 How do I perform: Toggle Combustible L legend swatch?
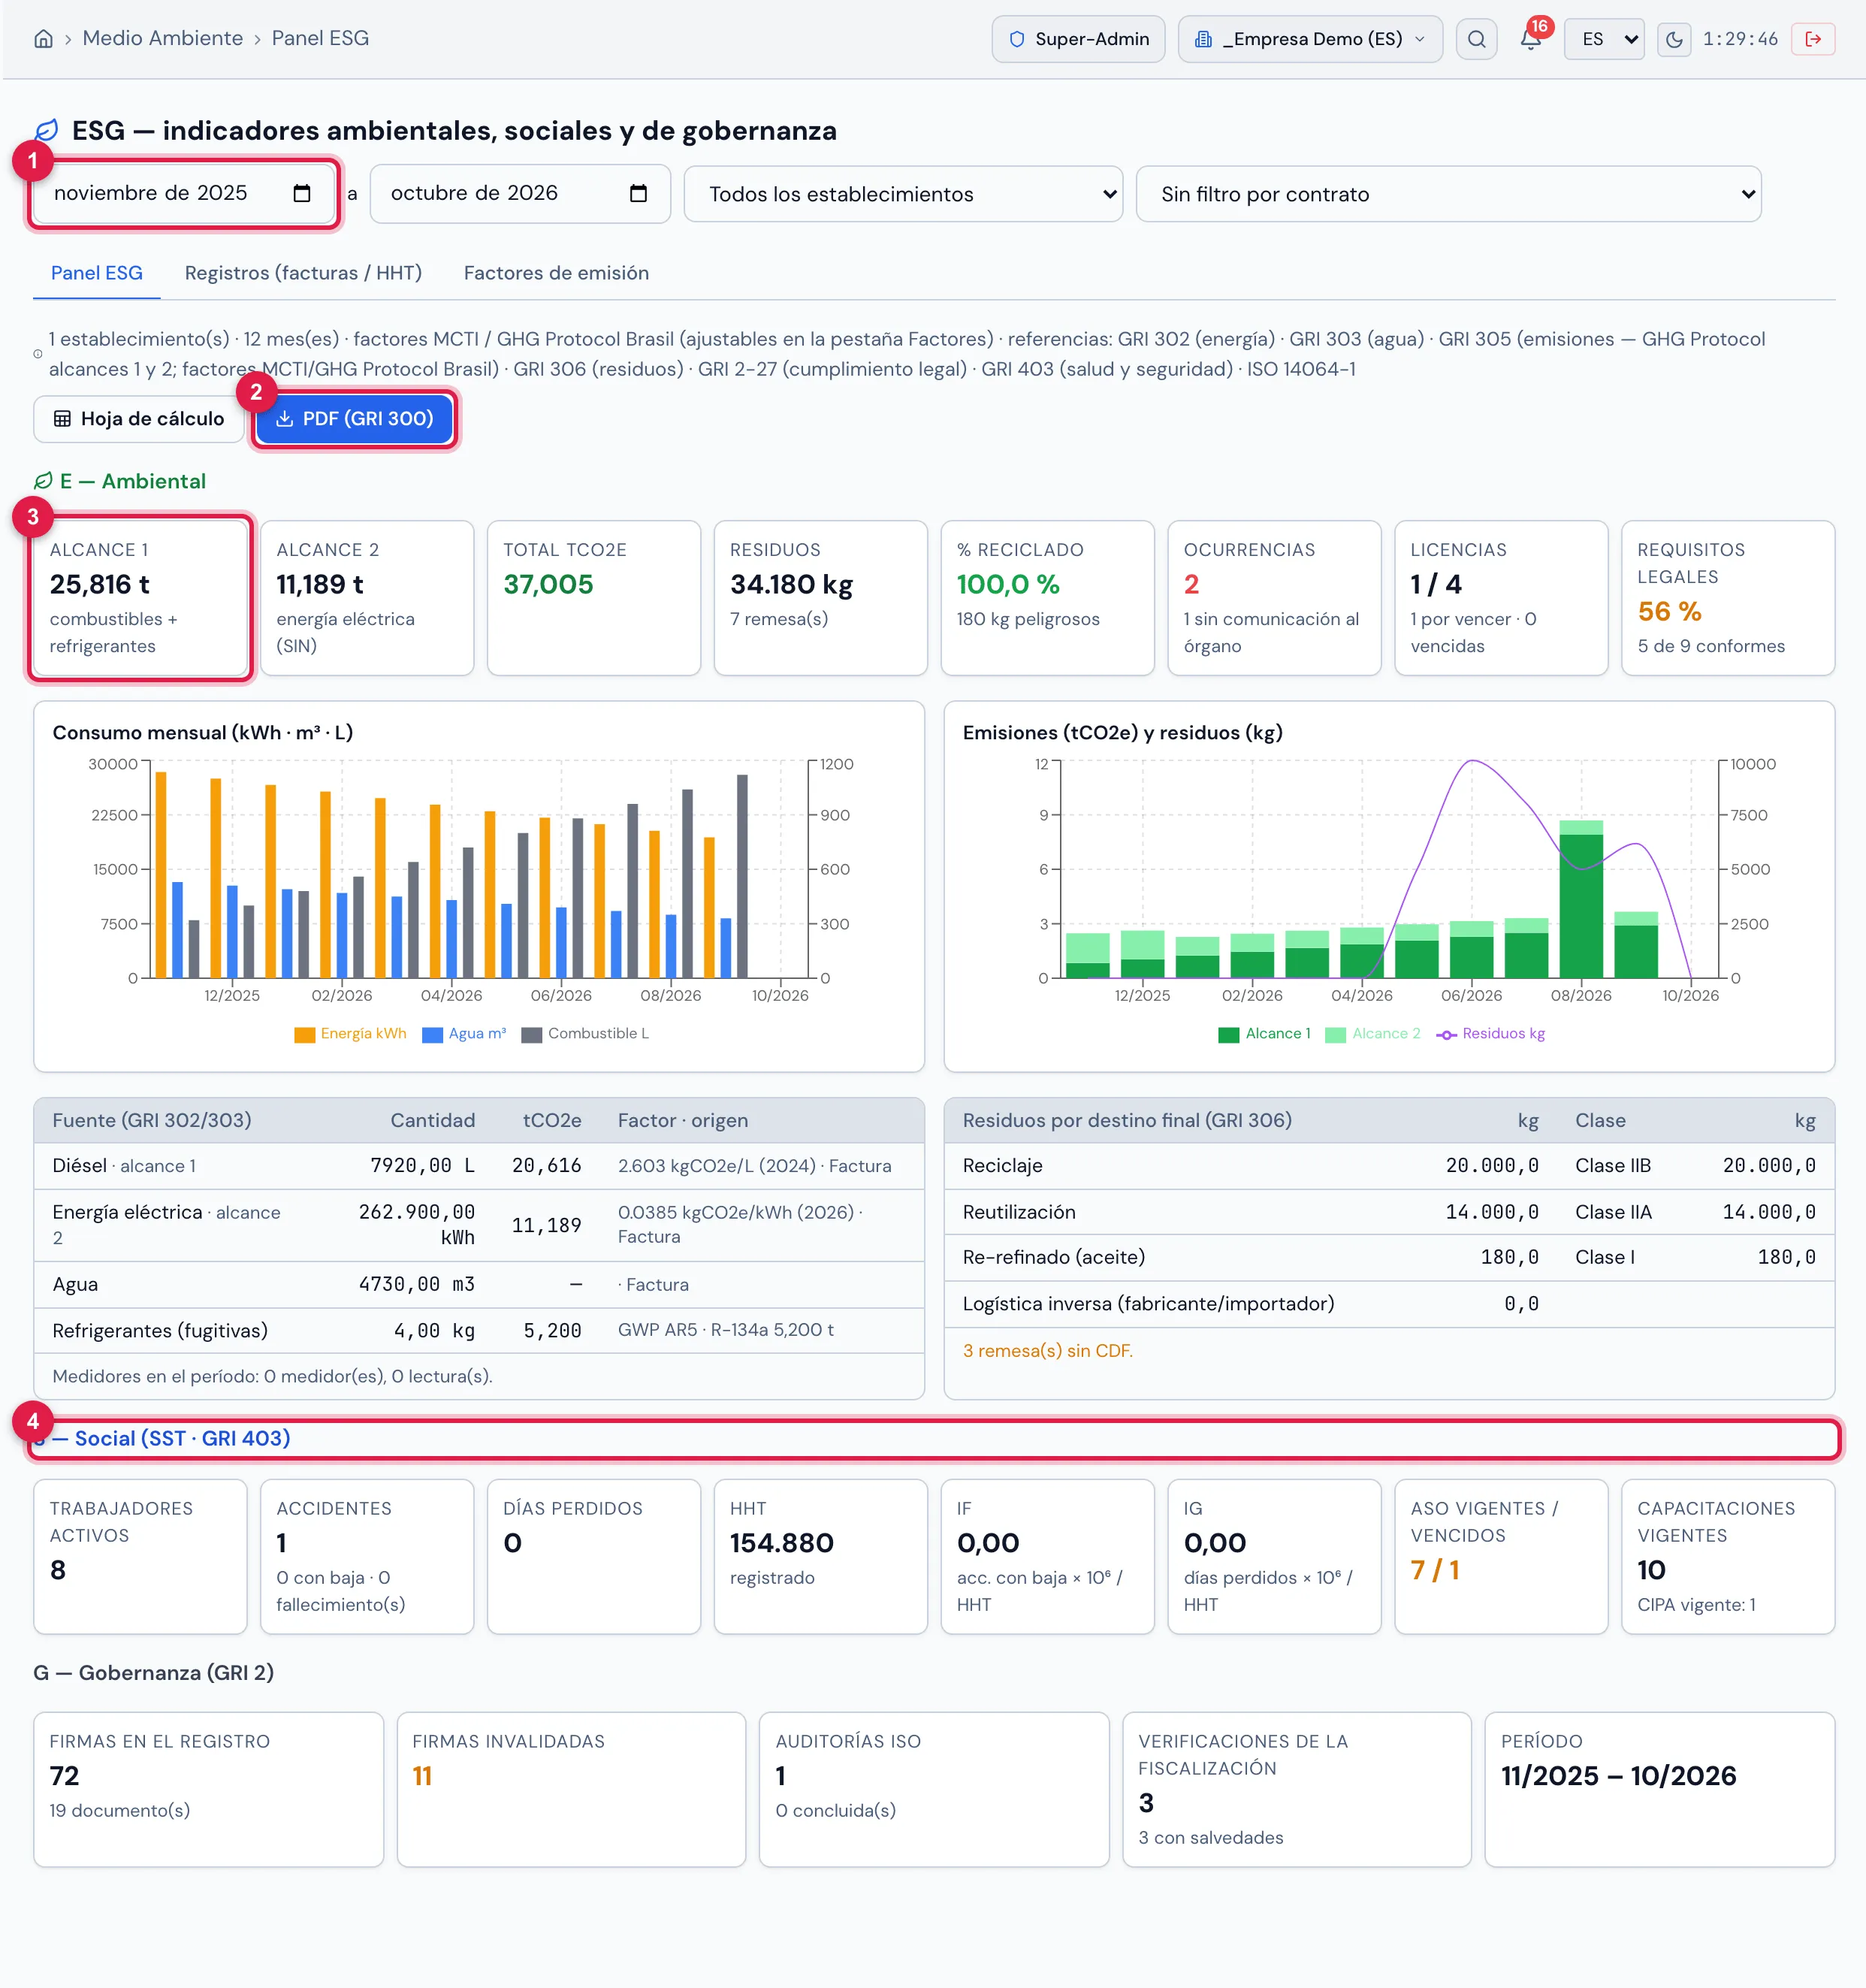(x=531, y=1034)
